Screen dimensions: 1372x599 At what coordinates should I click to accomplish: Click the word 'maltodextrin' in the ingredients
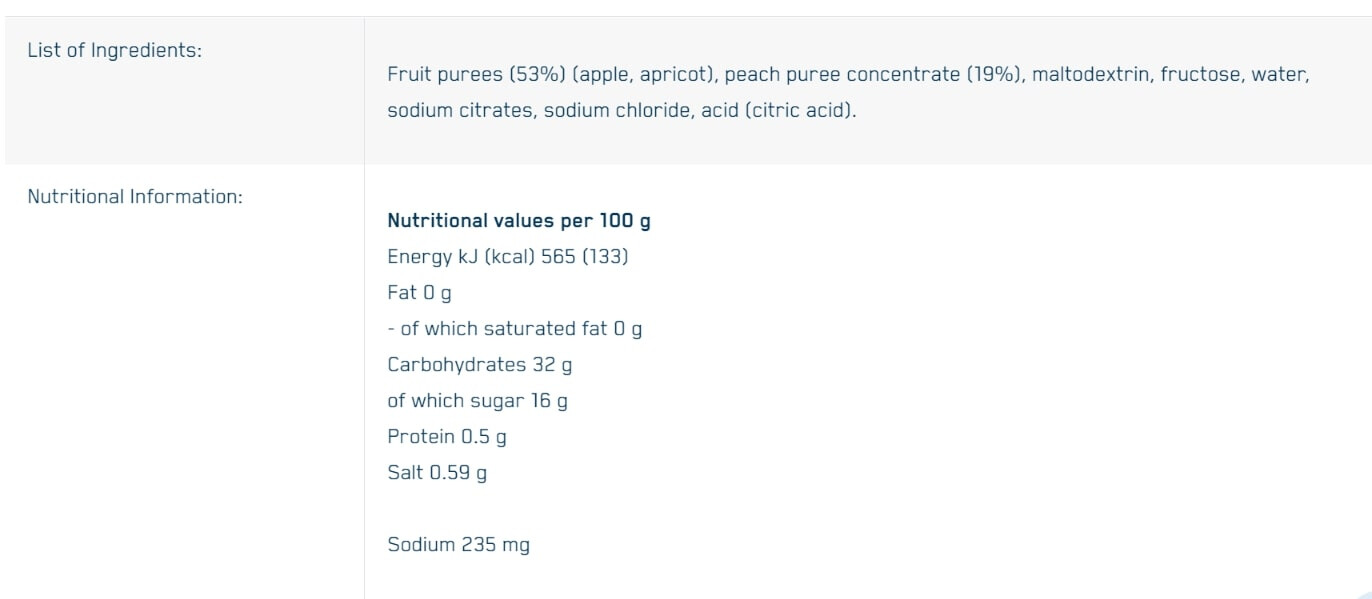1090,75
